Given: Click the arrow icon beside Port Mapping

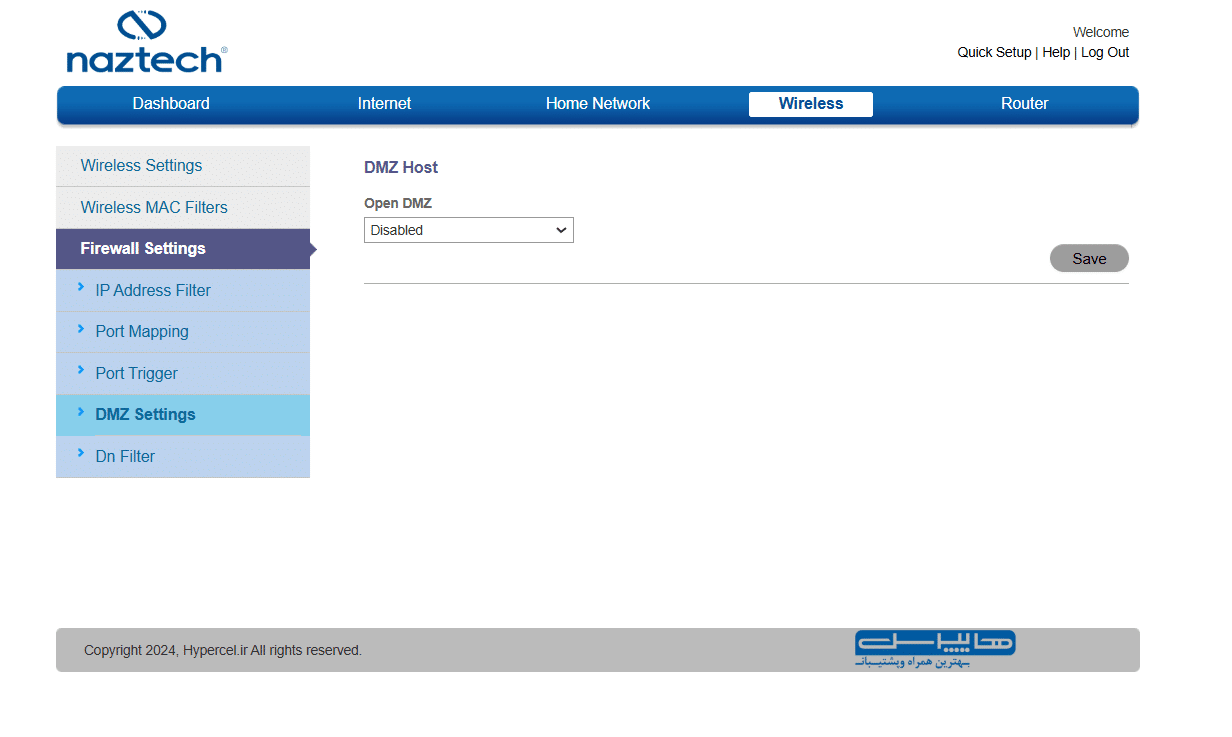Looking at the screenshot, I should click(80, 329).
